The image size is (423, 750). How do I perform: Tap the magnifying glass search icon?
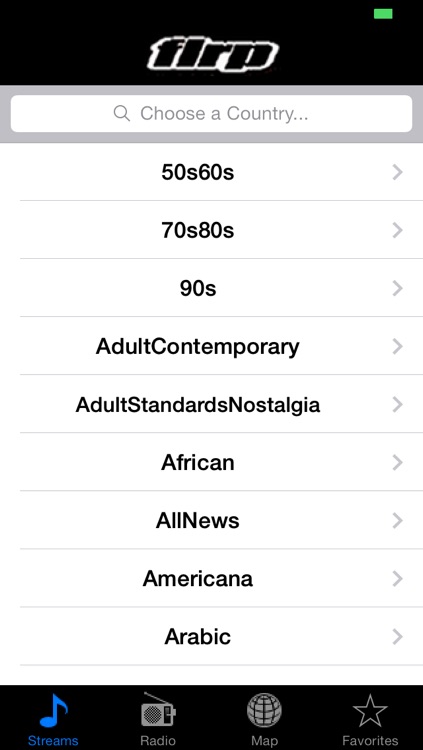tap(122, 113)
